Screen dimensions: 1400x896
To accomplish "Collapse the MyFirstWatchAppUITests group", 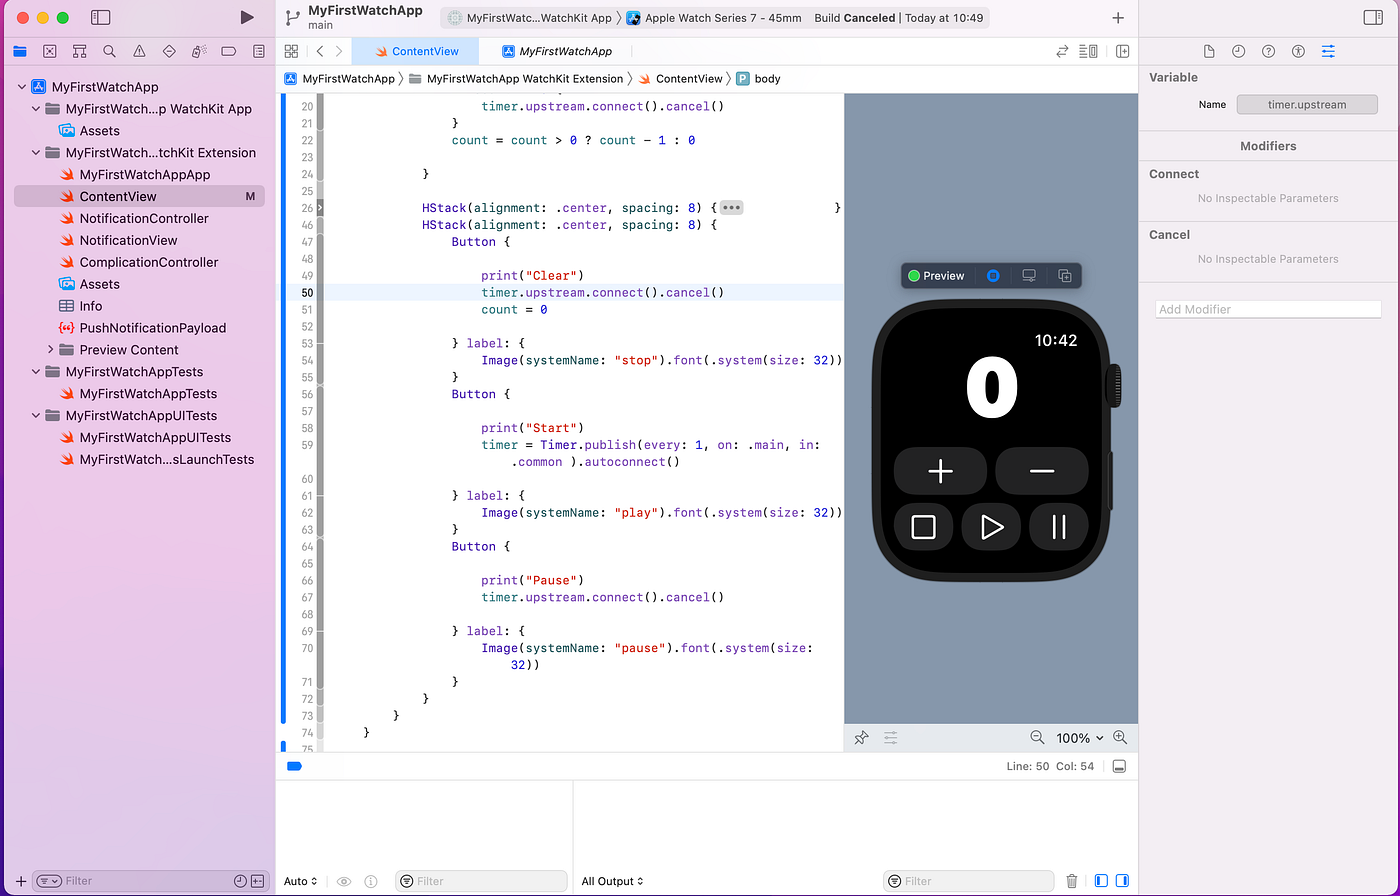I will tap(35, 415).
